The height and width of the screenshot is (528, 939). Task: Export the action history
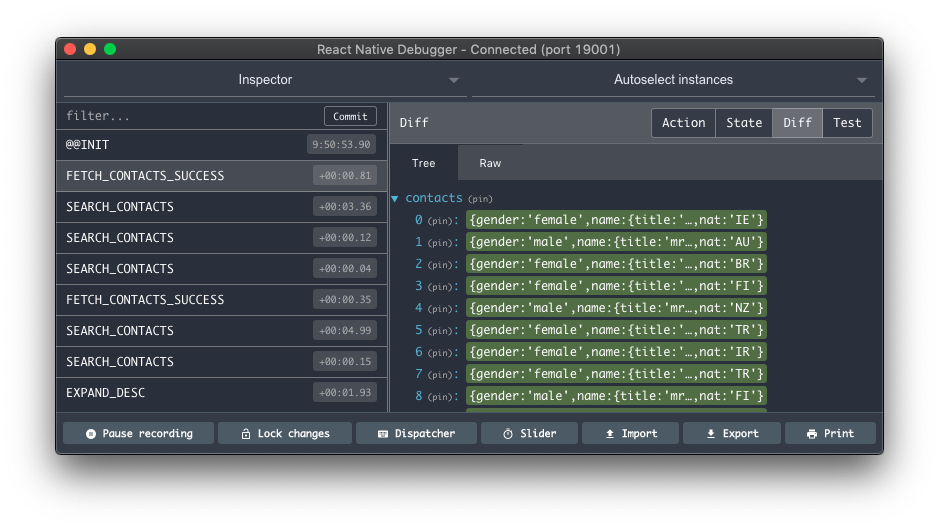click(732, 433)
